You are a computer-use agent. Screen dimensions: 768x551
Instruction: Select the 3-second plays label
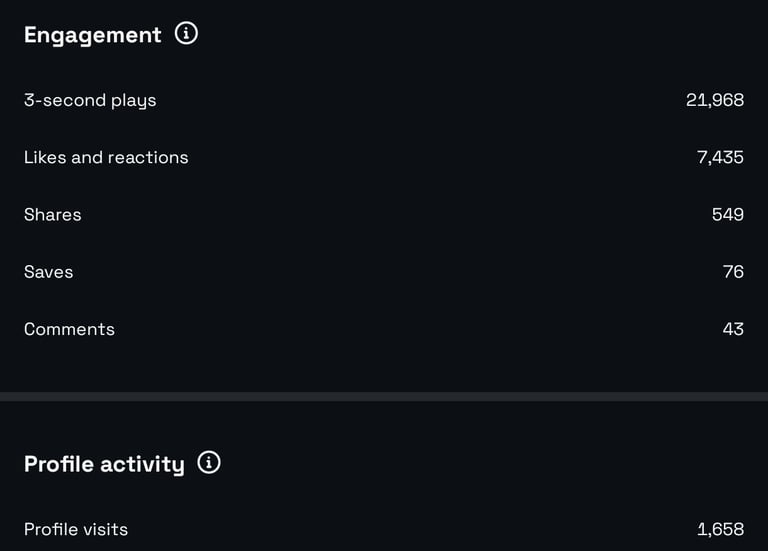tap(90, 100)
